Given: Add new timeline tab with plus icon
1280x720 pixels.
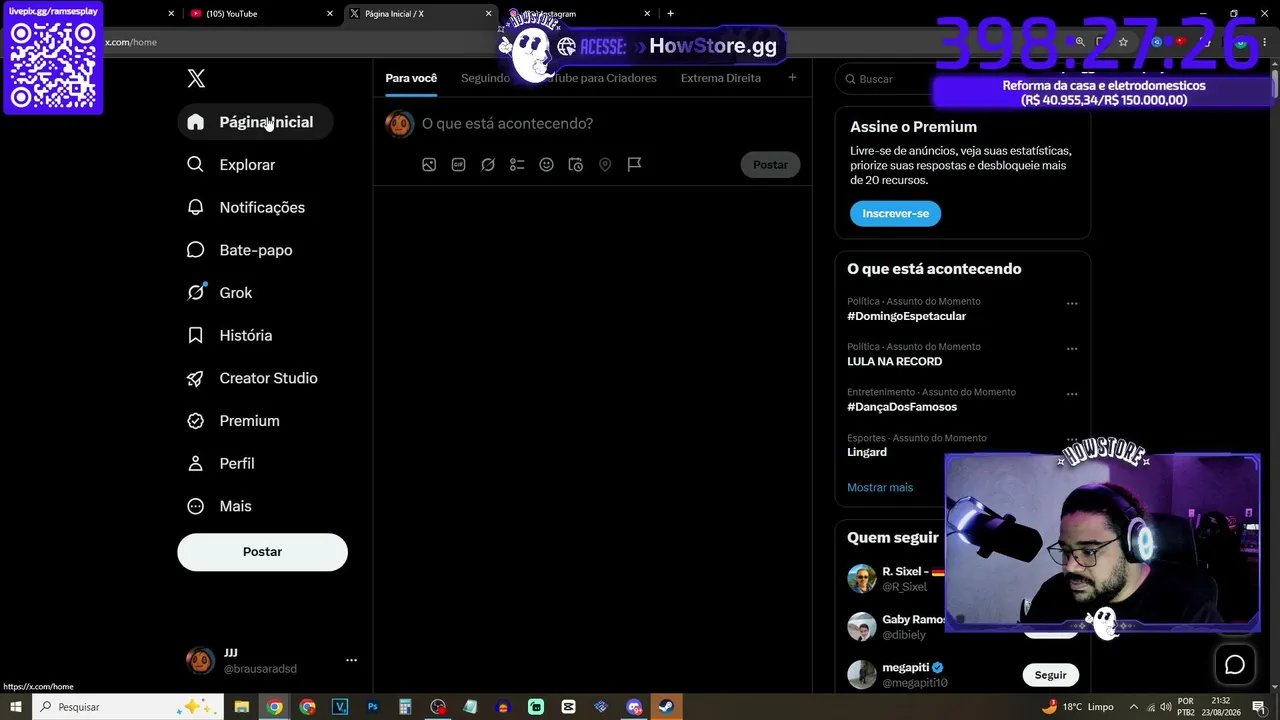Looking at the screenshot, I should [792, 78].
